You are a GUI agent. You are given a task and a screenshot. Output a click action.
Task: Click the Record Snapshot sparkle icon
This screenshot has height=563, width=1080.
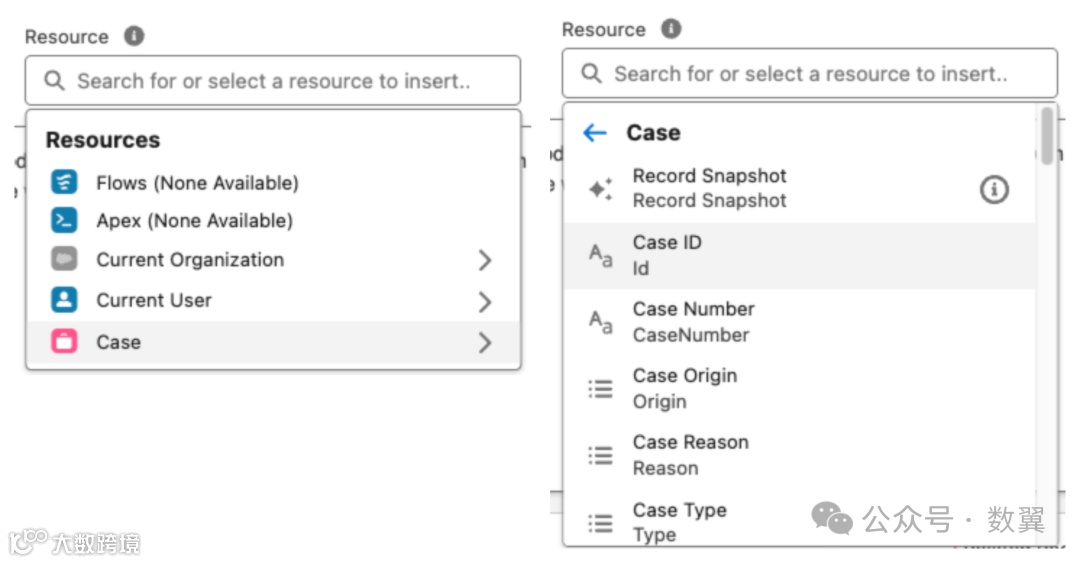600,188
